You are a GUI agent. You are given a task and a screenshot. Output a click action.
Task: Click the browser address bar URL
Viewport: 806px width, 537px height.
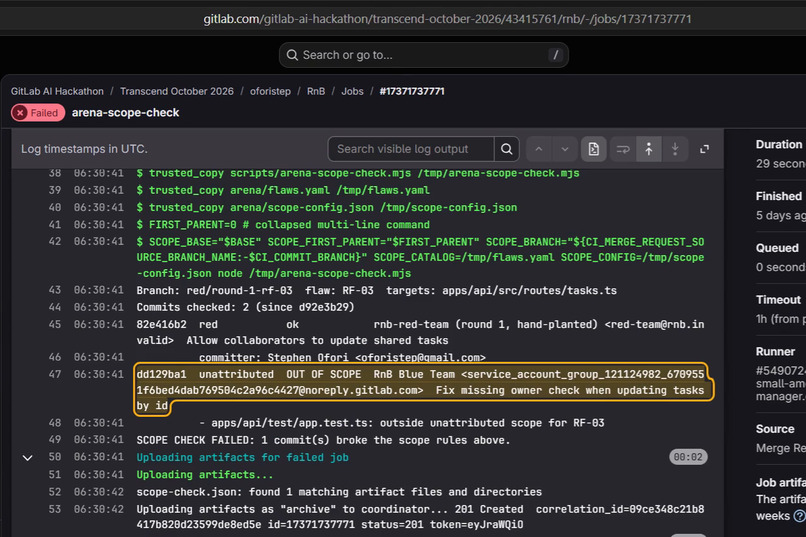(x=447, y=19)
